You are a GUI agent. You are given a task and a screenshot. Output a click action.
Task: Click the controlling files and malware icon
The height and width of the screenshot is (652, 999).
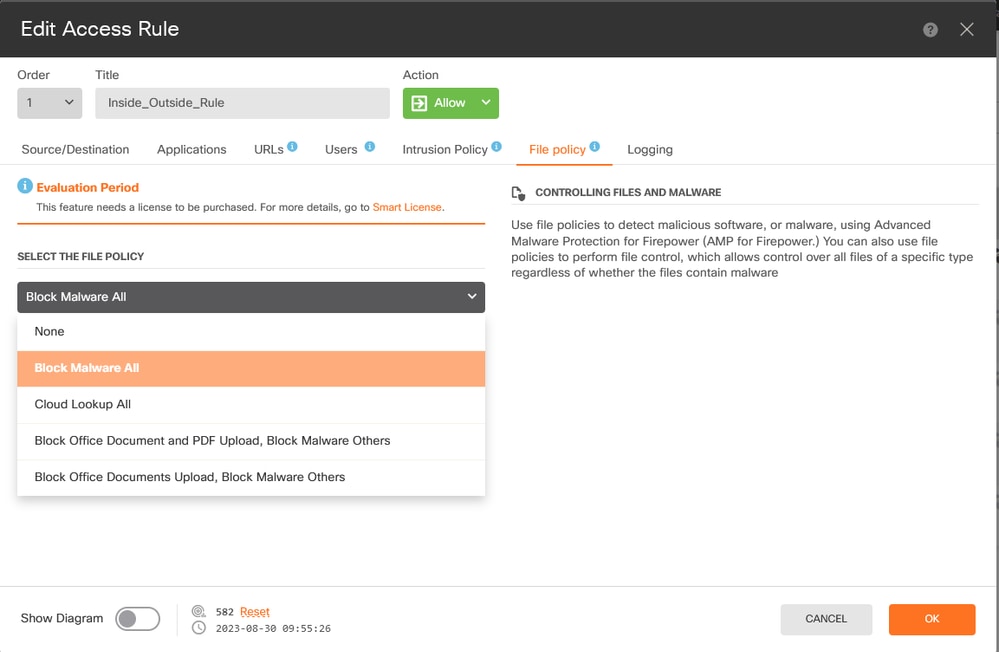518,193
